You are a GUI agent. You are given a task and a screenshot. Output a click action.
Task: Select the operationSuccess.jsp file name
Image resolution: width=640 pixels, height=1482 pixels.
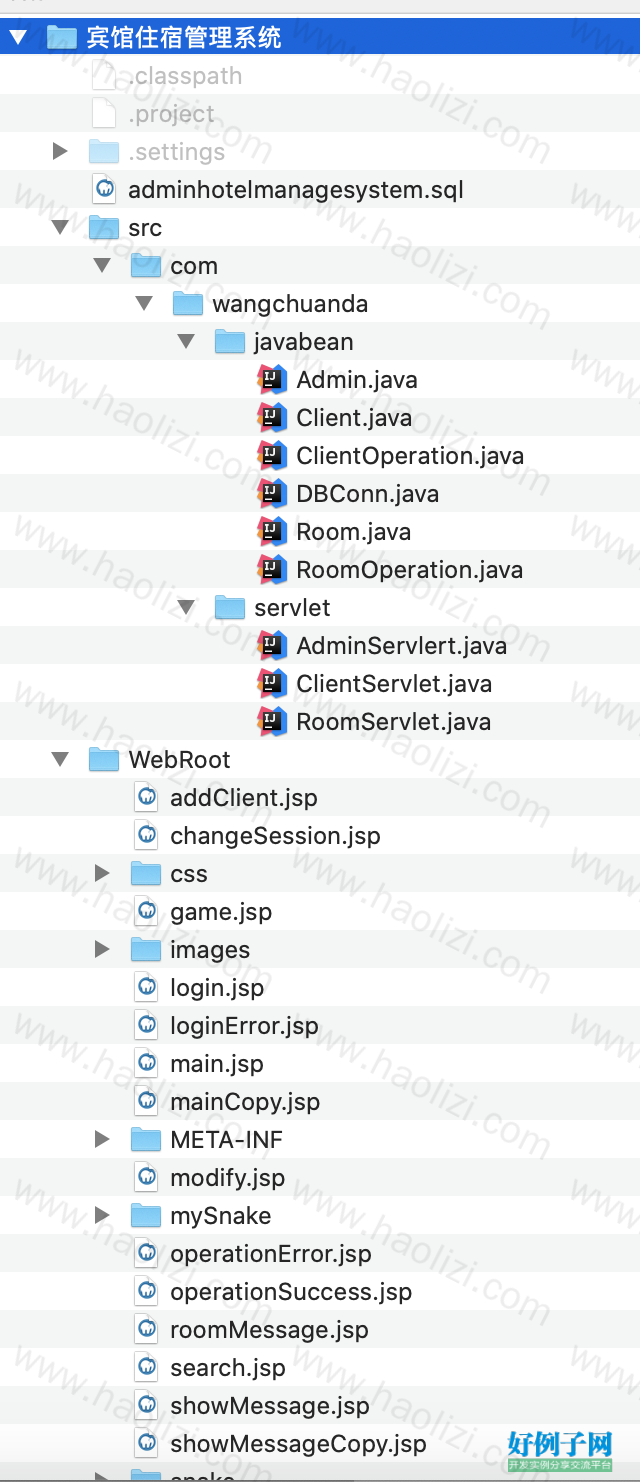pos(291,1292)
